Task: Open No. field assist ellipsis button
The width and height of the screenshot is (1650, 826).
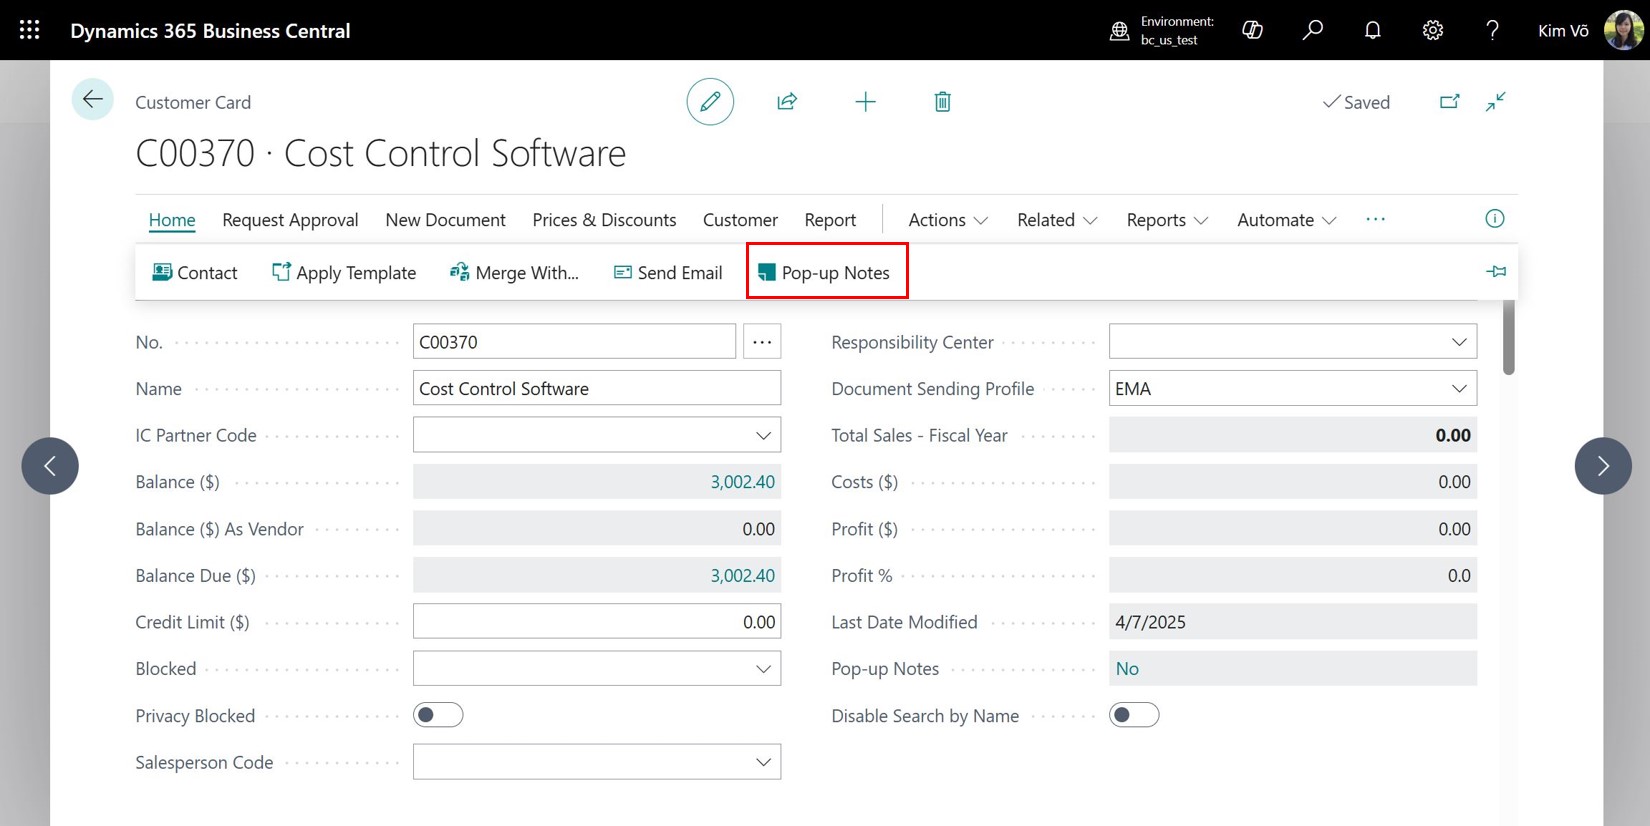Action: [762, 342]
